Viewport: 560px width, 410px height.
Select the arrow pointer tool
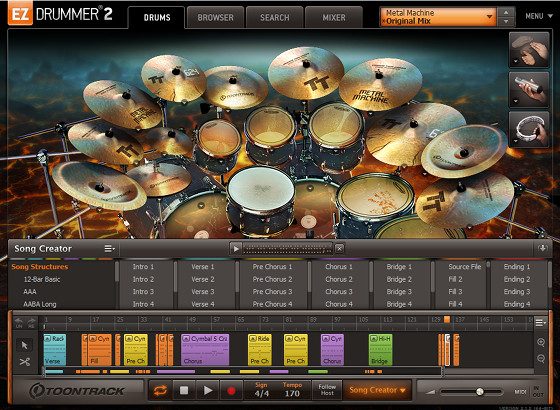click(x=24, y=345)
